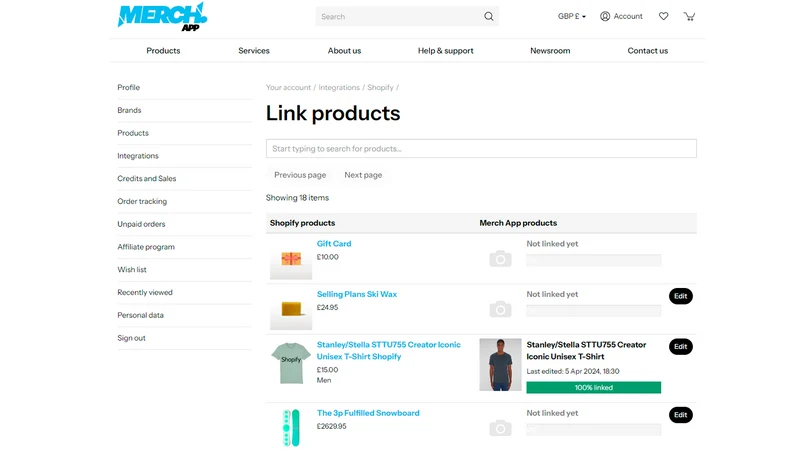
Task: Click the Last edited: 5 Apr 2024 text
Action: 573,371
